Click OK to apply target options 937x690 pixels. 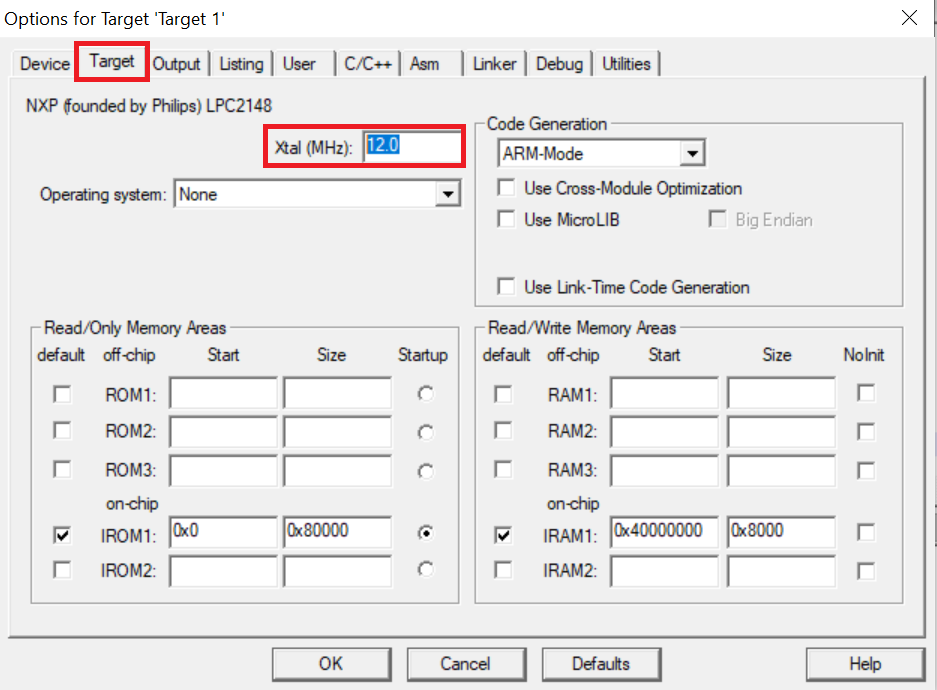[x=331, y=663]
